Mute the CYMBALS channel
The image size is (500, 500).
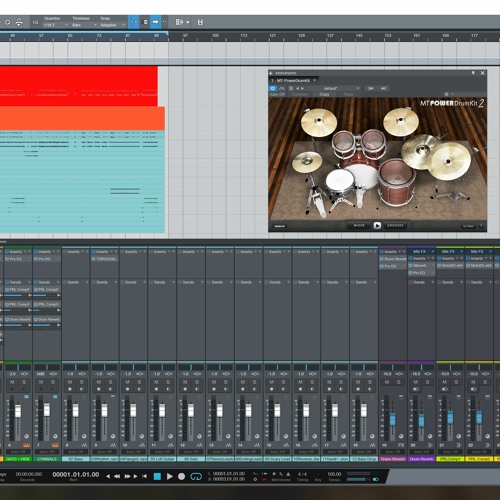pos(41,382)
